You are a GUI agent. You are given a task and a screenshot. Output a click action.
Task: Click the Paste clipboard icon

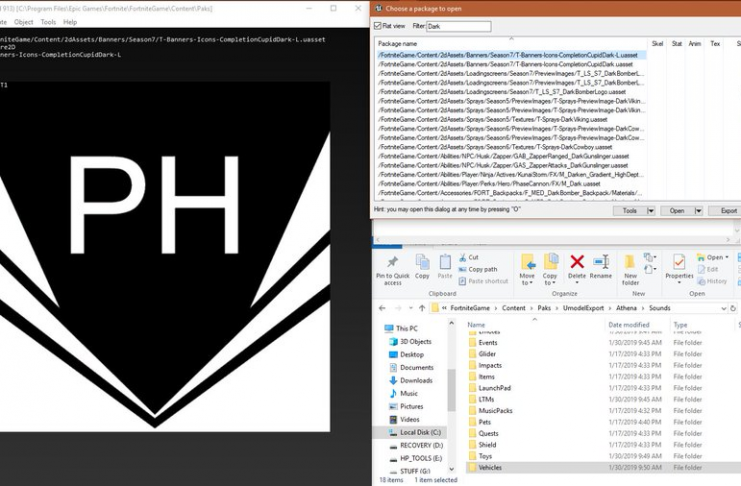click(x=445, y=262)
